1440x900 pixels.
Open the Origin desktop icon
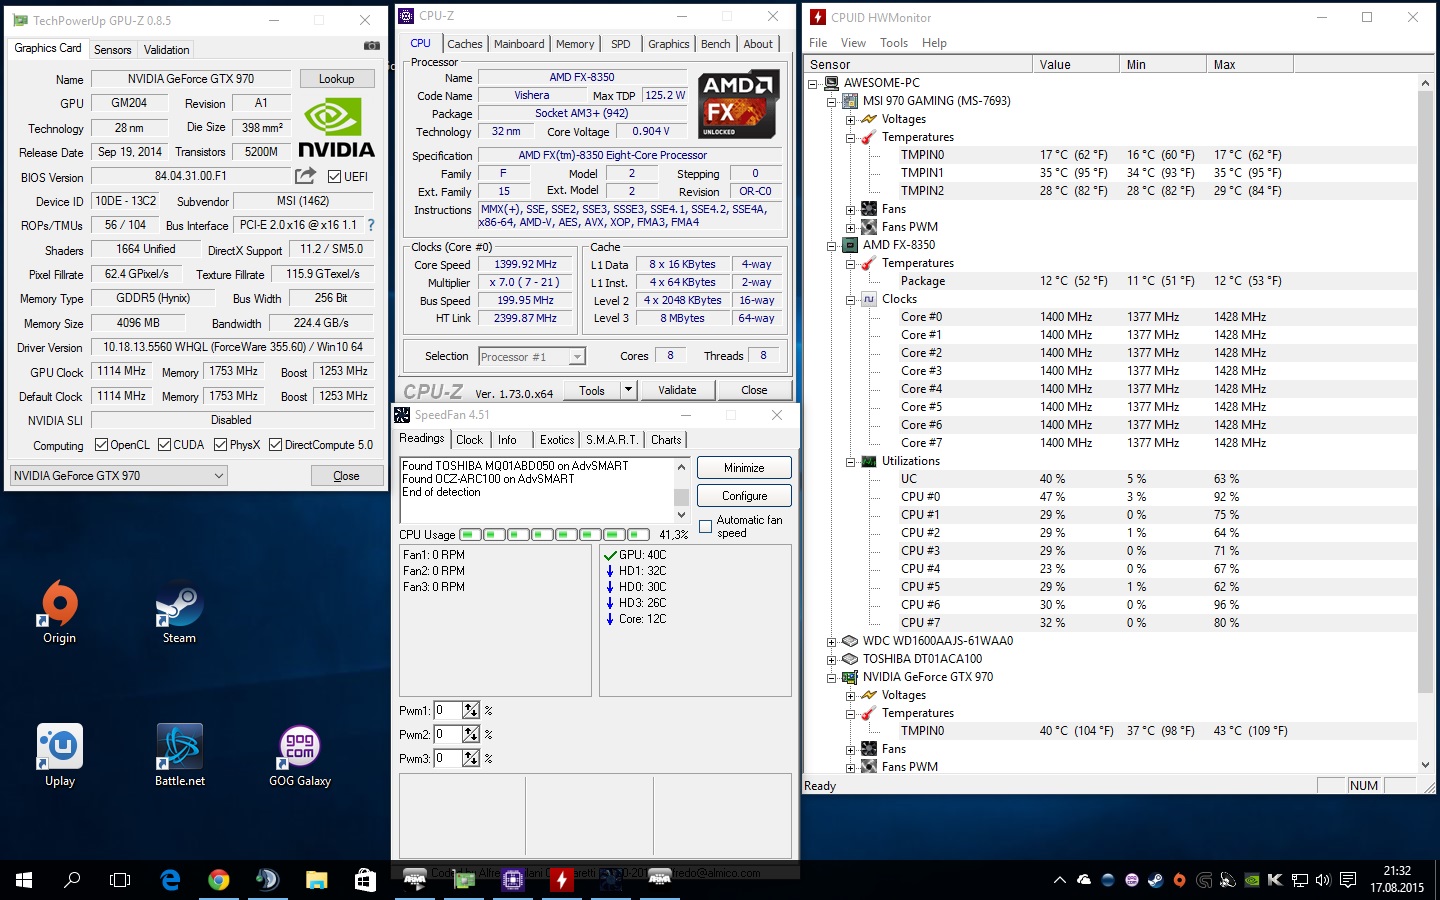[x=59, y=611]
